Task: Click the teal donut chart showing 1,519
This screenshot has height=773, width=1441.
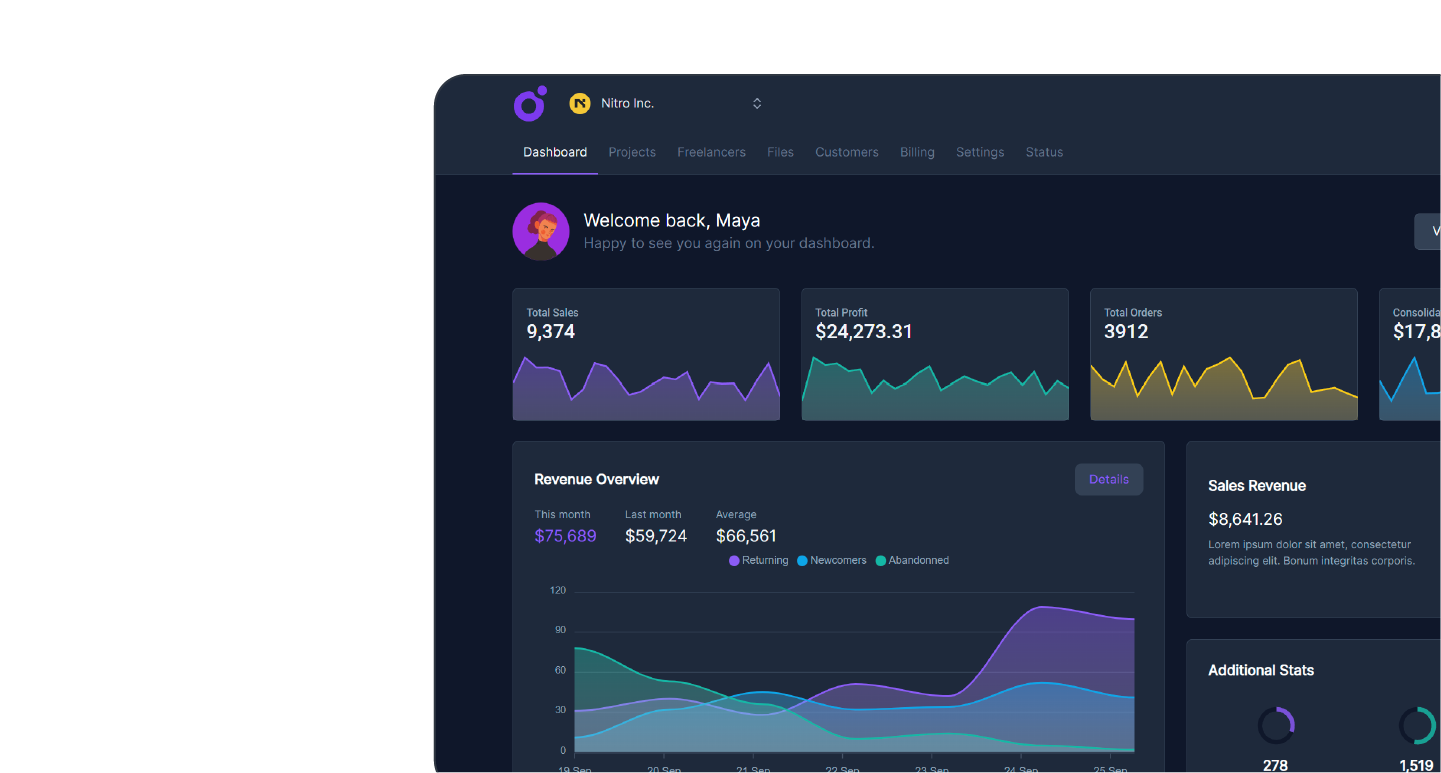Action: [x=1416, y=725]
